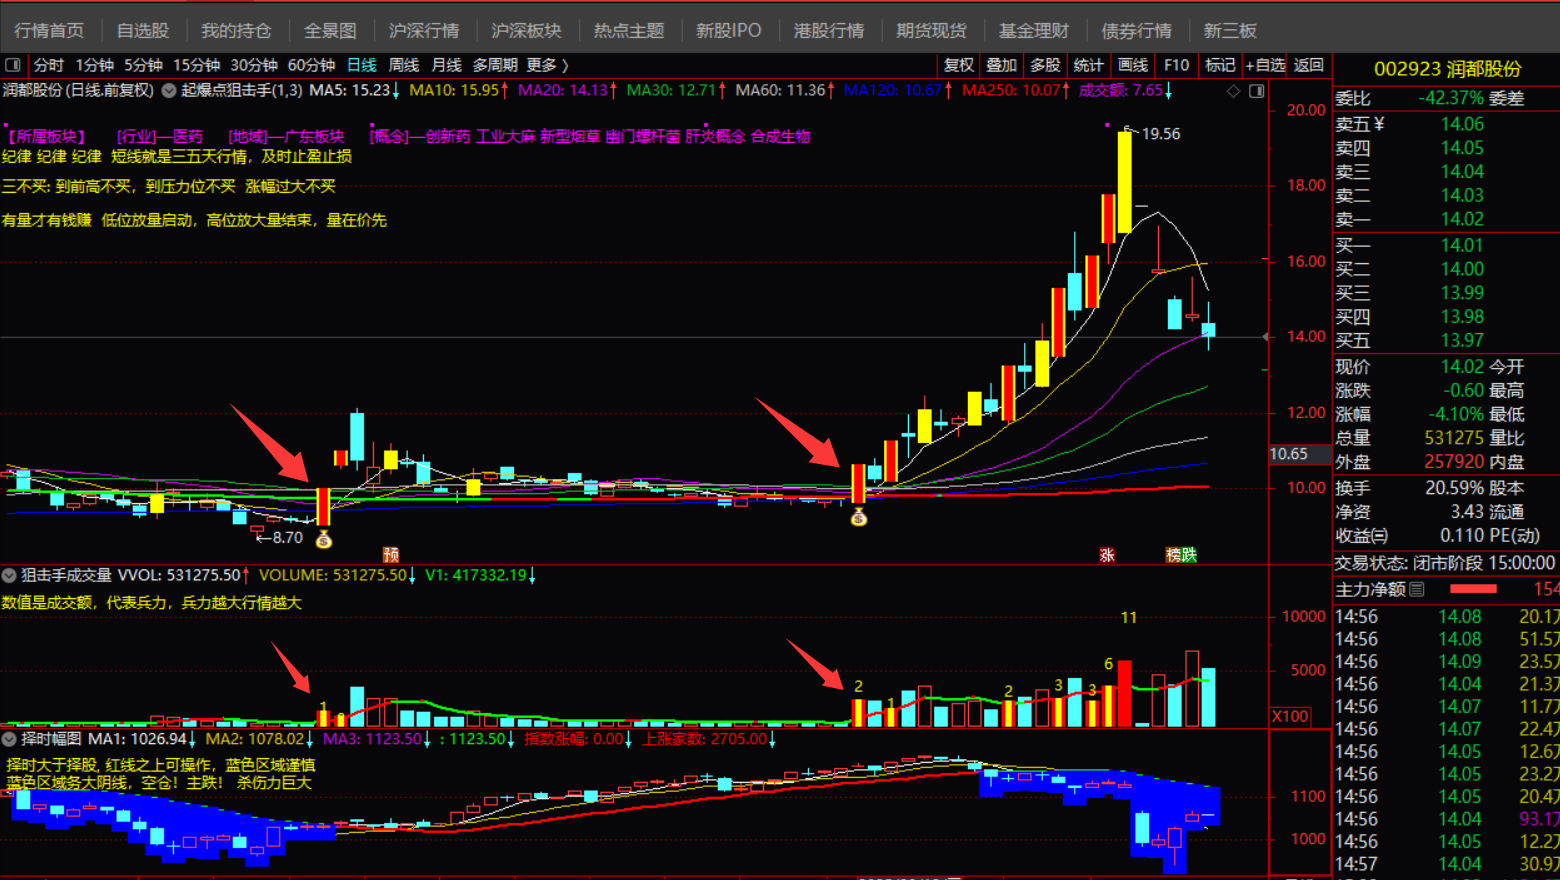Click the 涨 marker icon on chart
Viewport: 1560px width, 880px height.
tap(1106, 554)
